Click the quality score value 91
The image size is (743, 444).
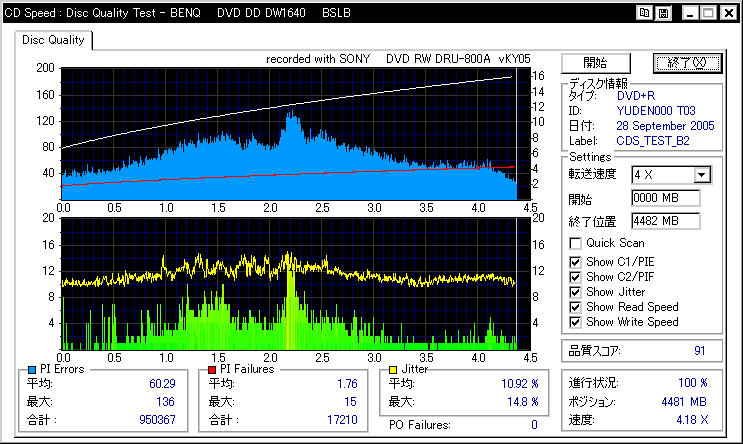(700, 351)
